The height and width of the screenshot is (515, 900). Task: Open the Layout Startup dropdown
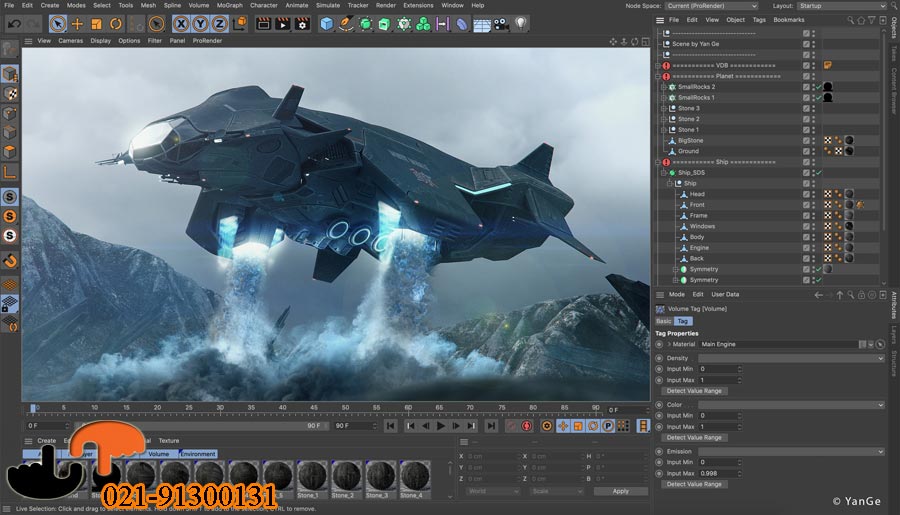coord(841,6)
